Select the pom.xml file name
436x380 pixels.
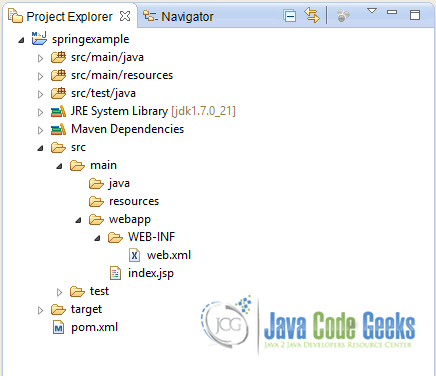94,328
